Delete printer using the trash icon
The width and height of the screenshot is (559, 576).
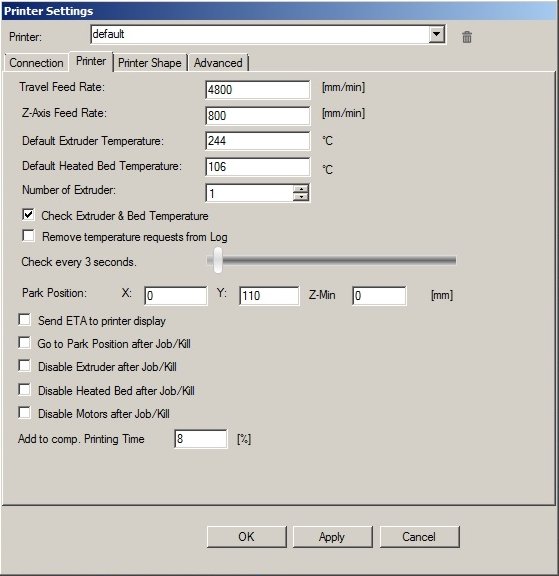pos(467,37)
